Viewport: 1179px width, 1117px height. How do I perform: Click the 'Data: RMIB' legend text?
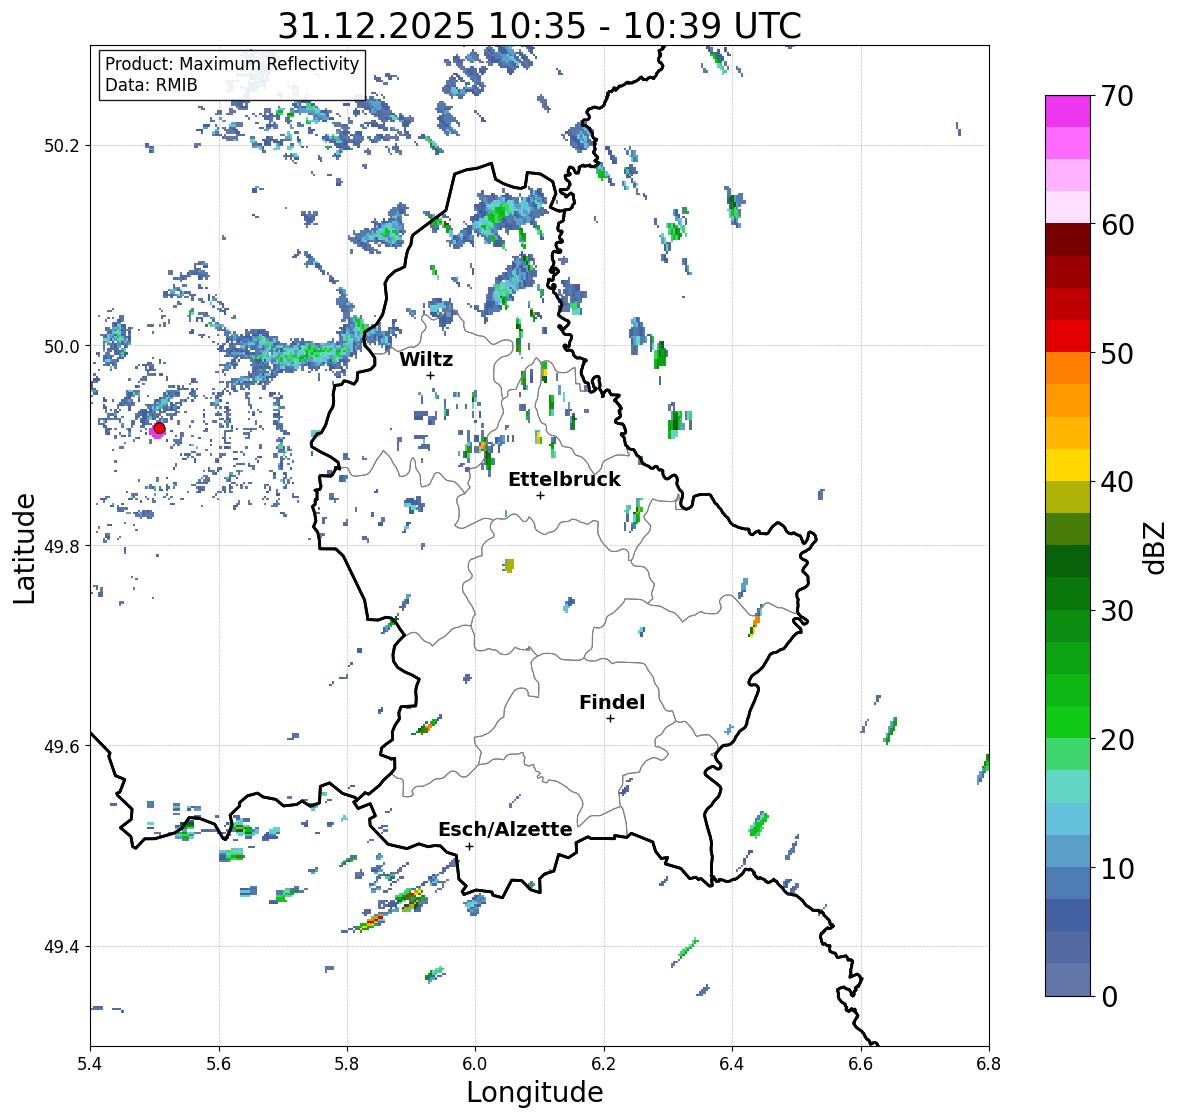pyautogui.click(x=151, y=85)
